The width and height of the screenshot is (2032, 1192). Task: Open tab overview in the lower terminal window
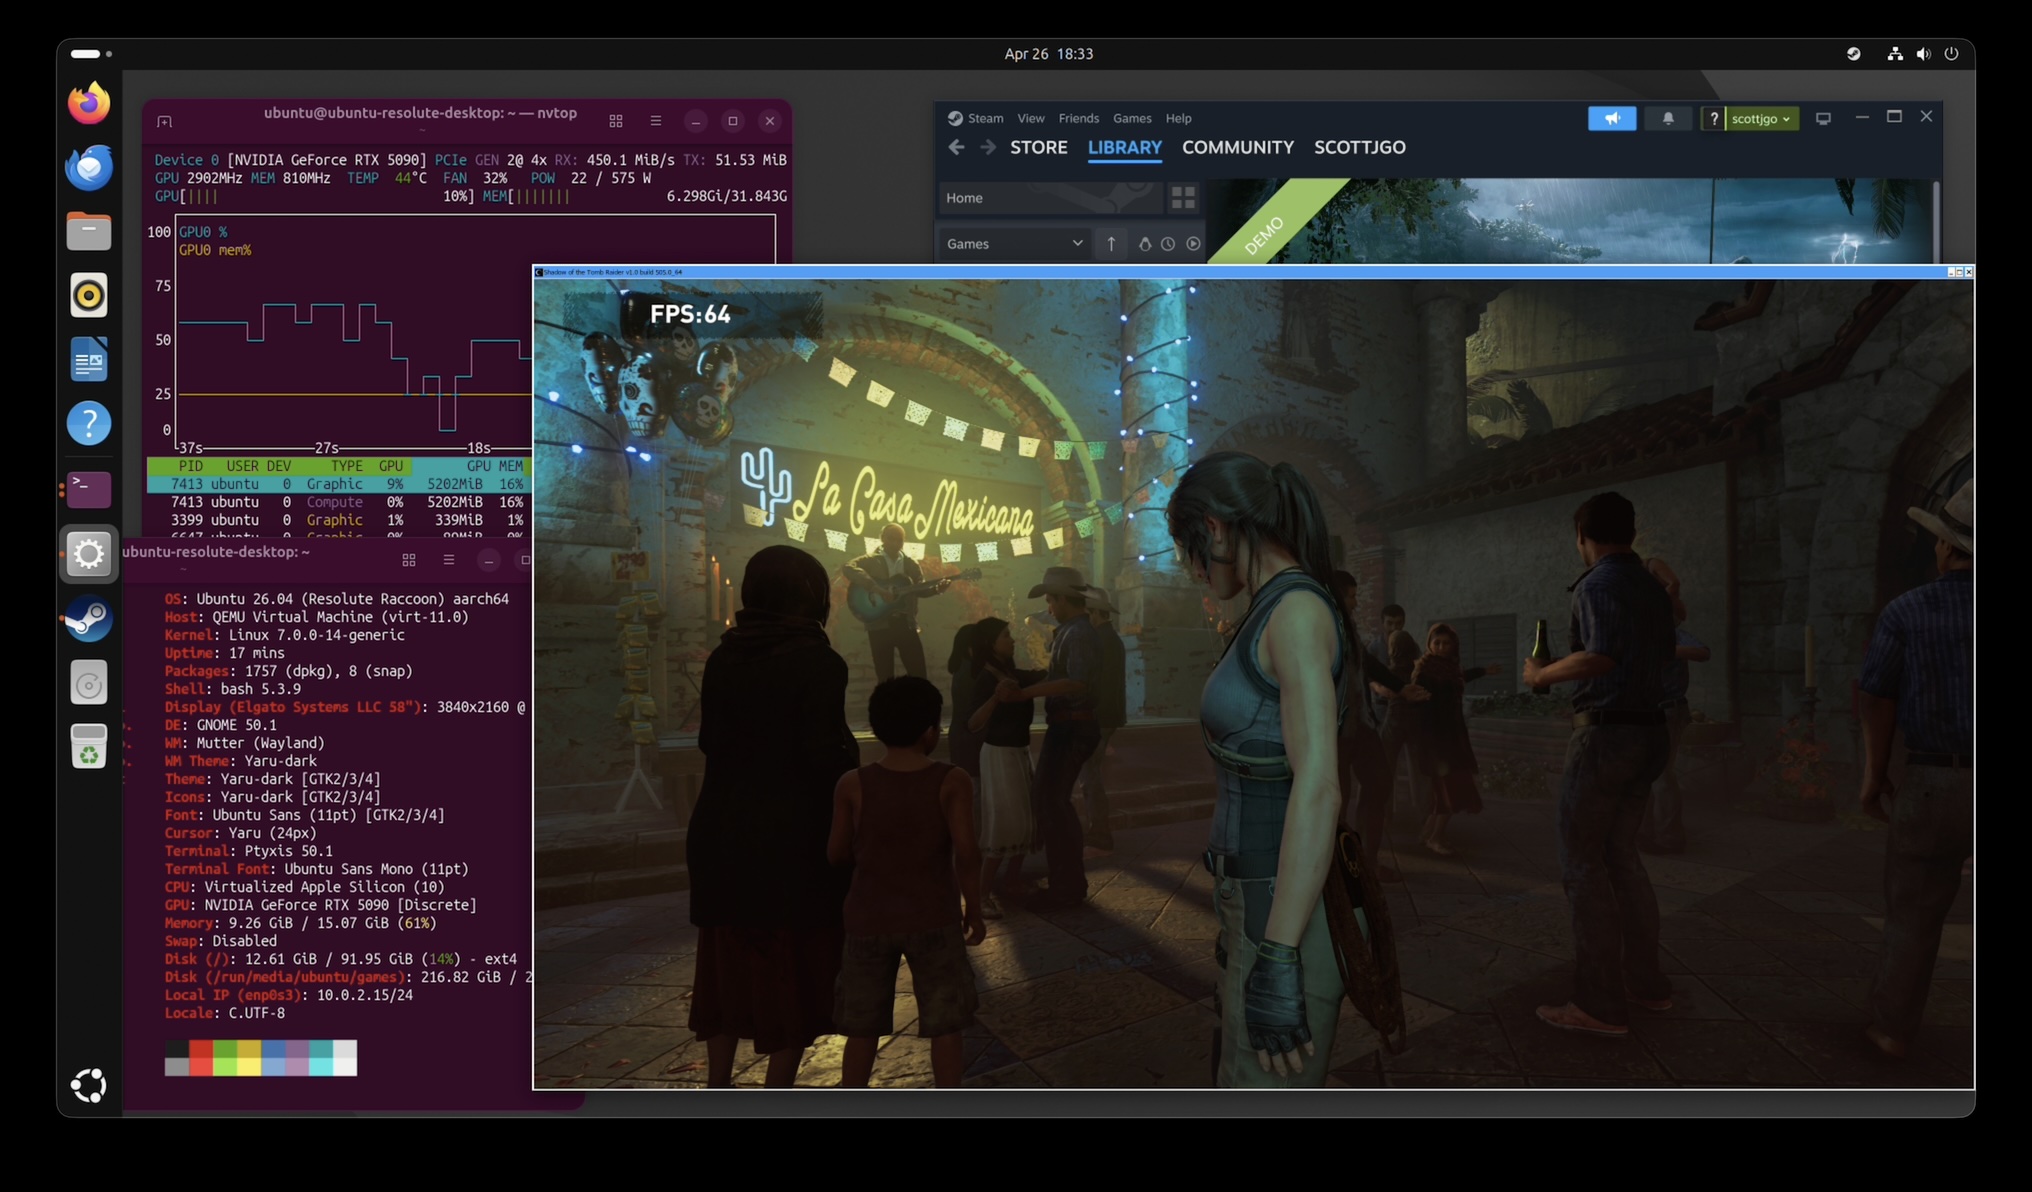(x=409, y=560)
